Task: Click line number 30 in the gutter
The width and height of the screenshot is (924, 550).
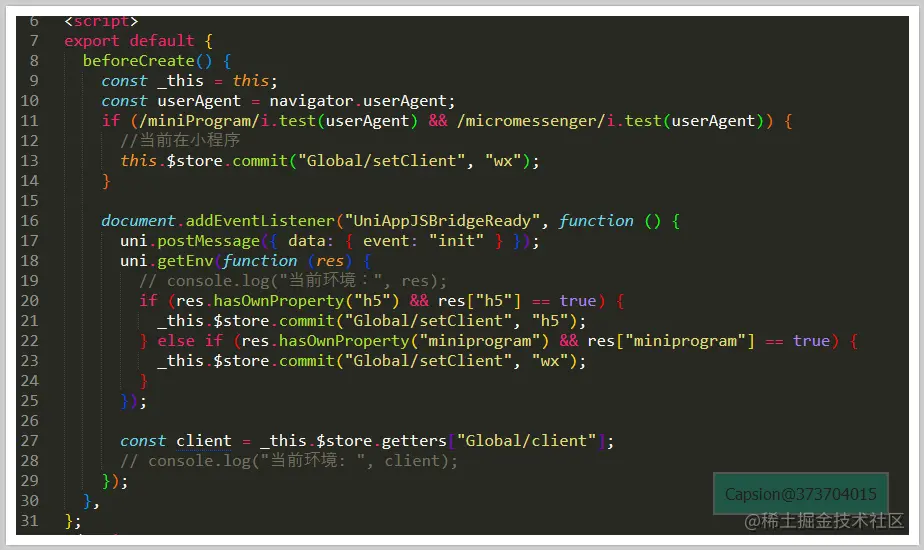Action: 29,501
